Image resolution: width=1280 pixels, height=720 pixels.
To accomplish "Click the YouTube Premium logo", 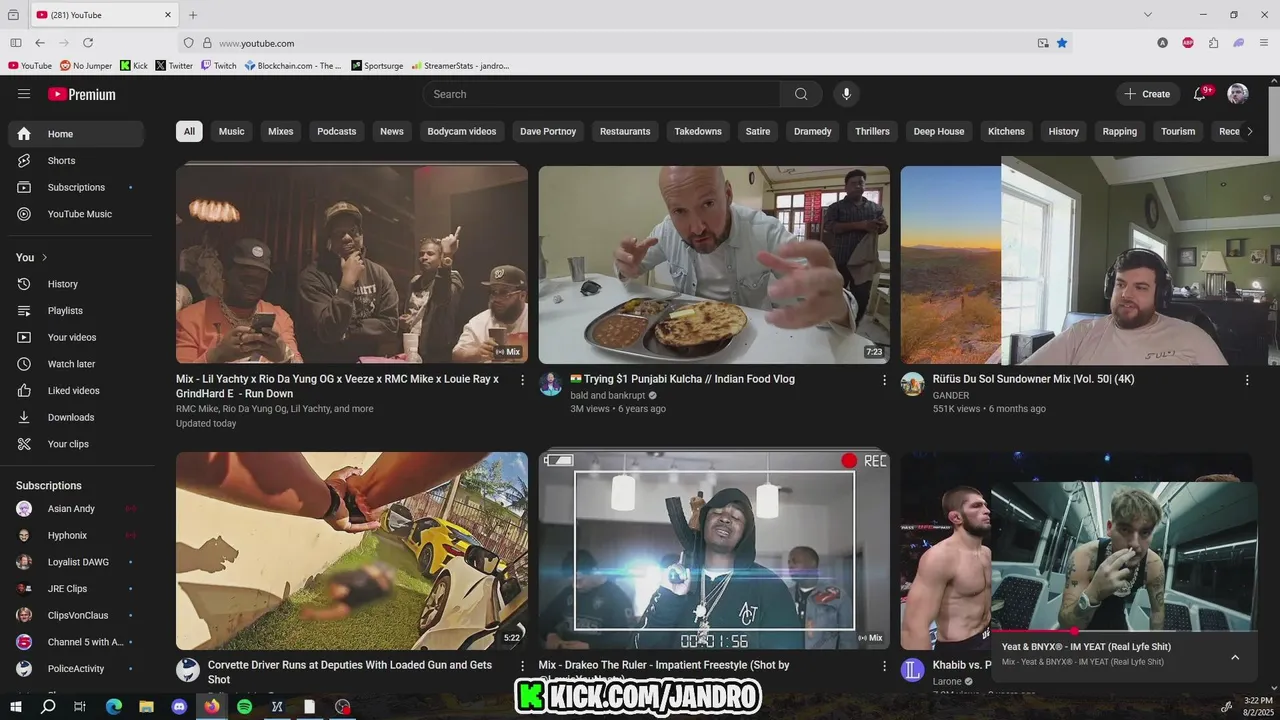I will click(82, 94).
